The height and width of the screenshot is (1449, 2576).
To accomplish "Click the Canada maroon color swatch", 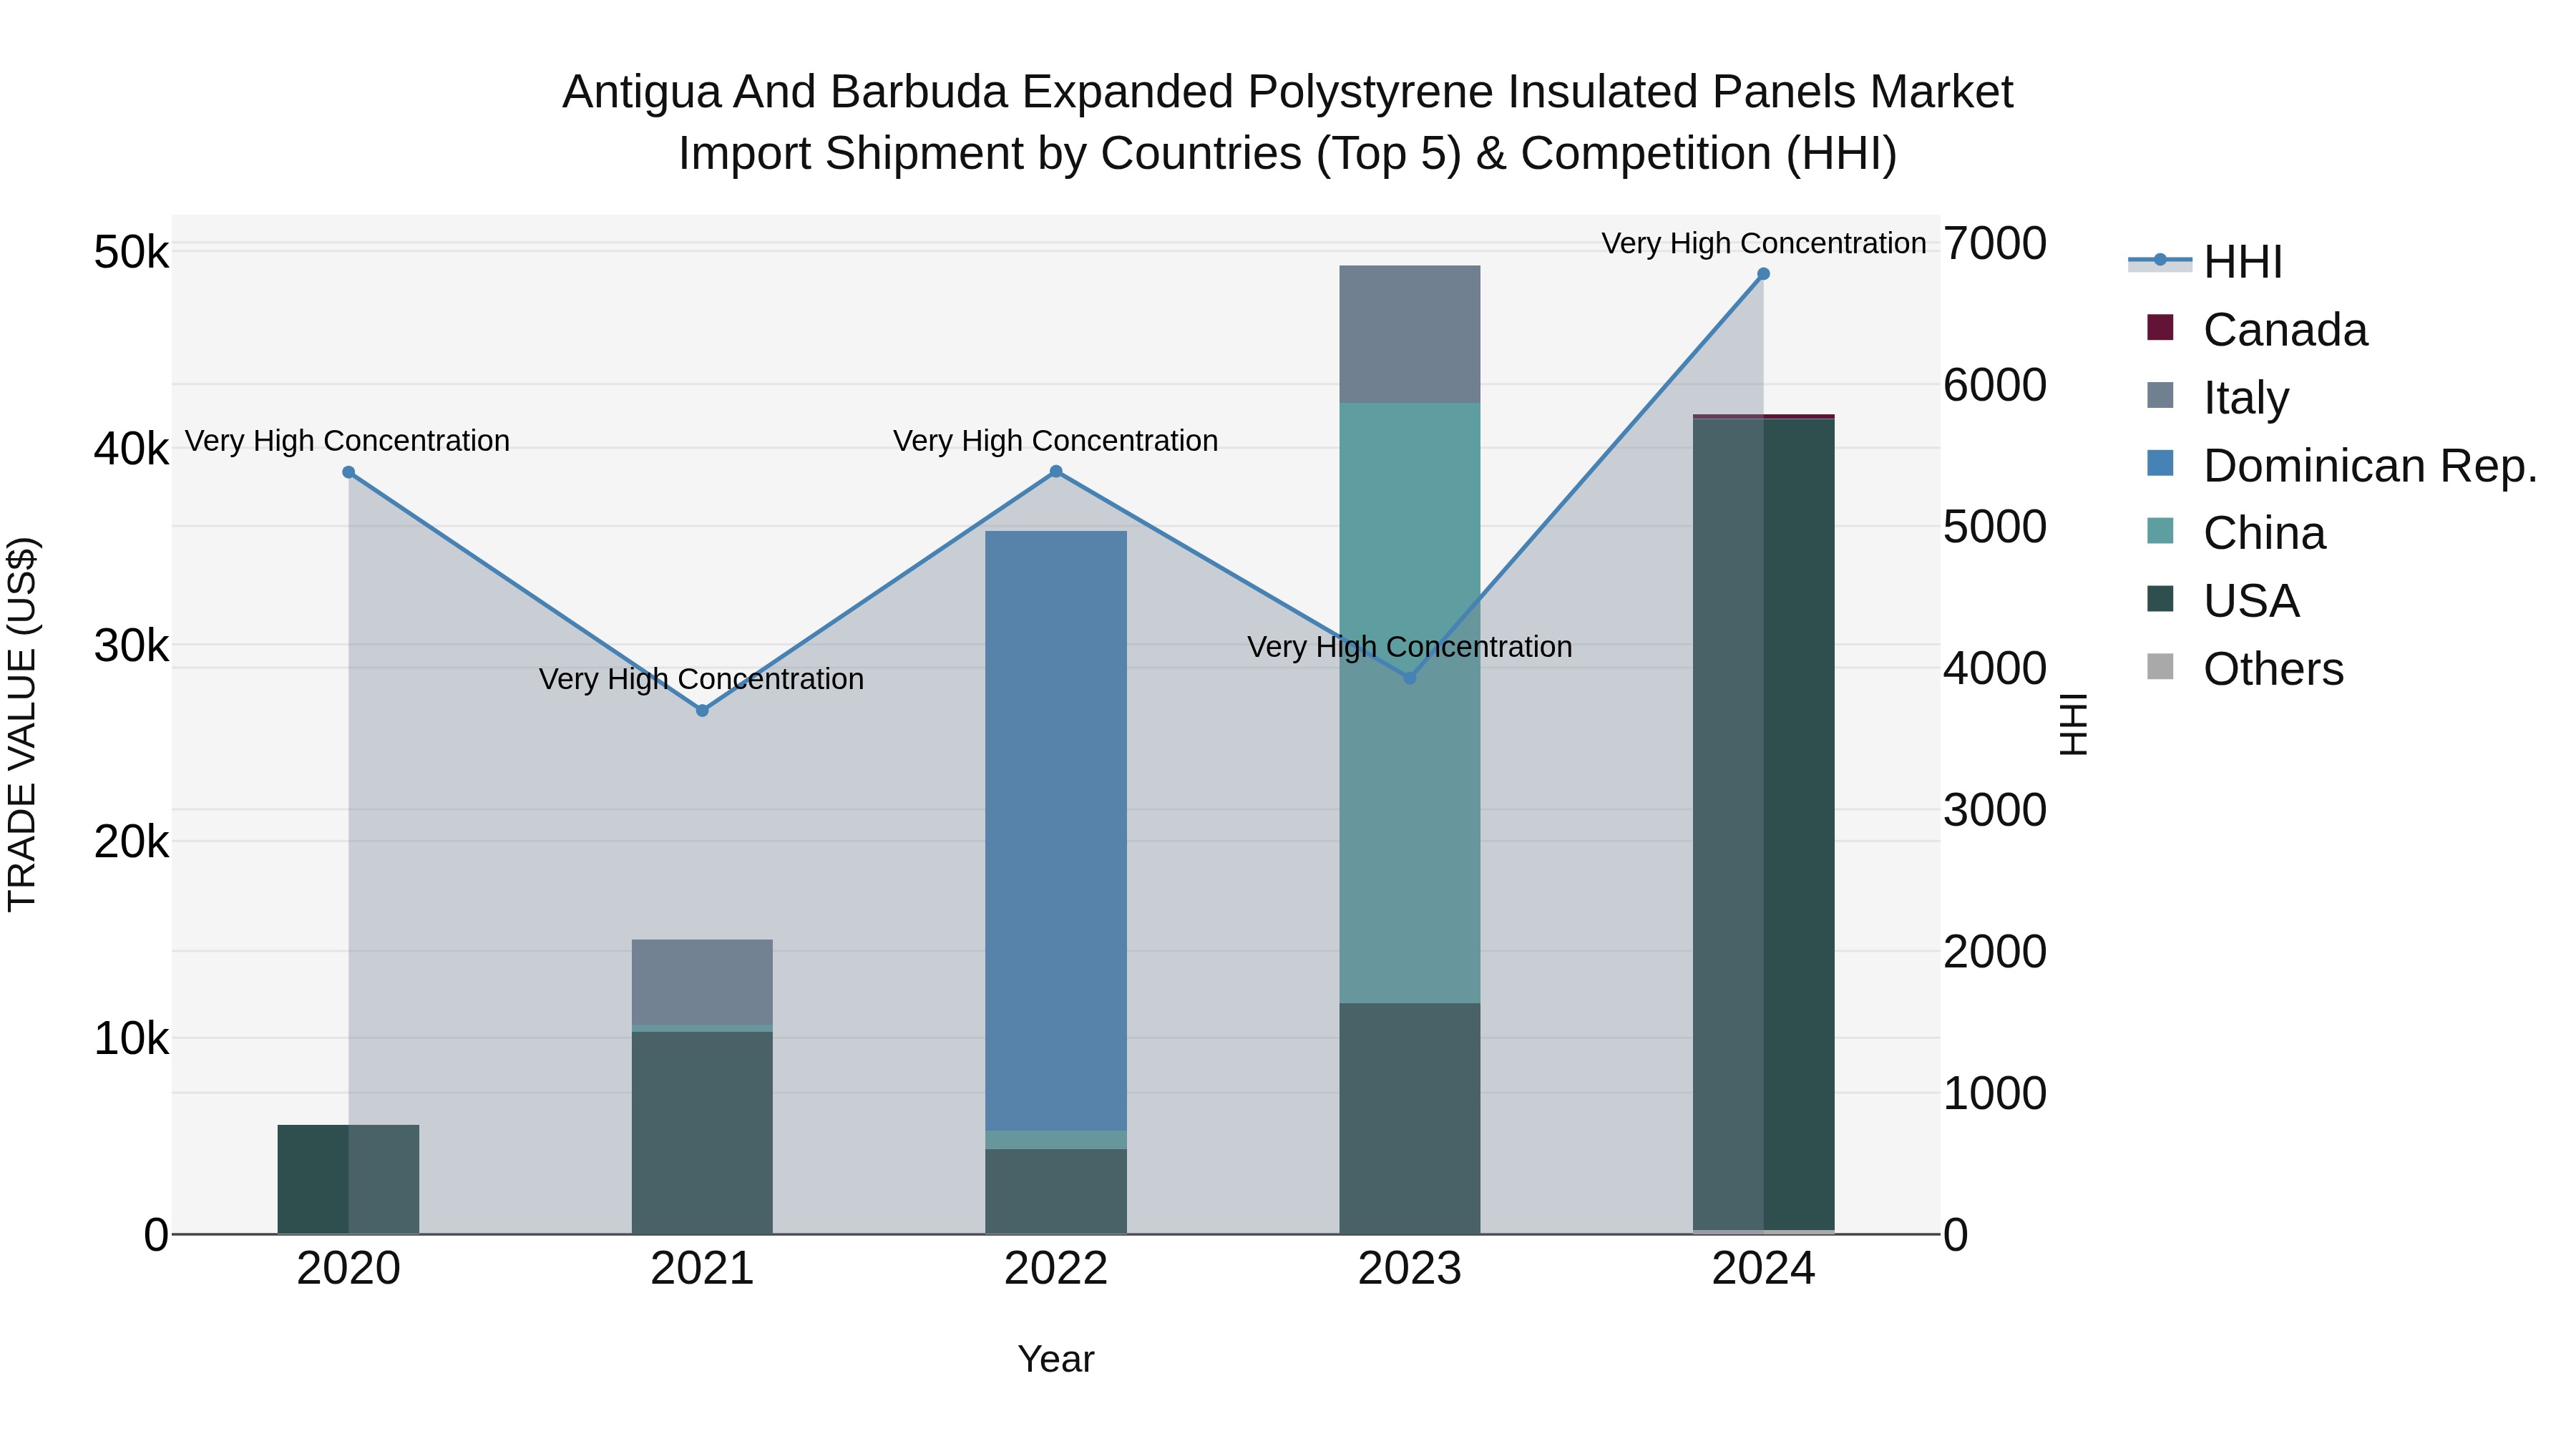I will click(2160, 327).
